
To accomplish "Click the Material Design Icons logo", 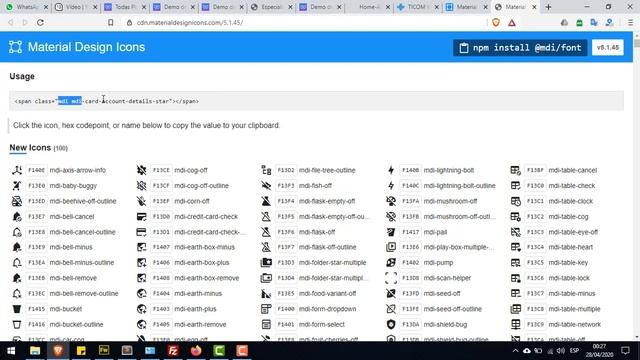I will tap(16, 47).
